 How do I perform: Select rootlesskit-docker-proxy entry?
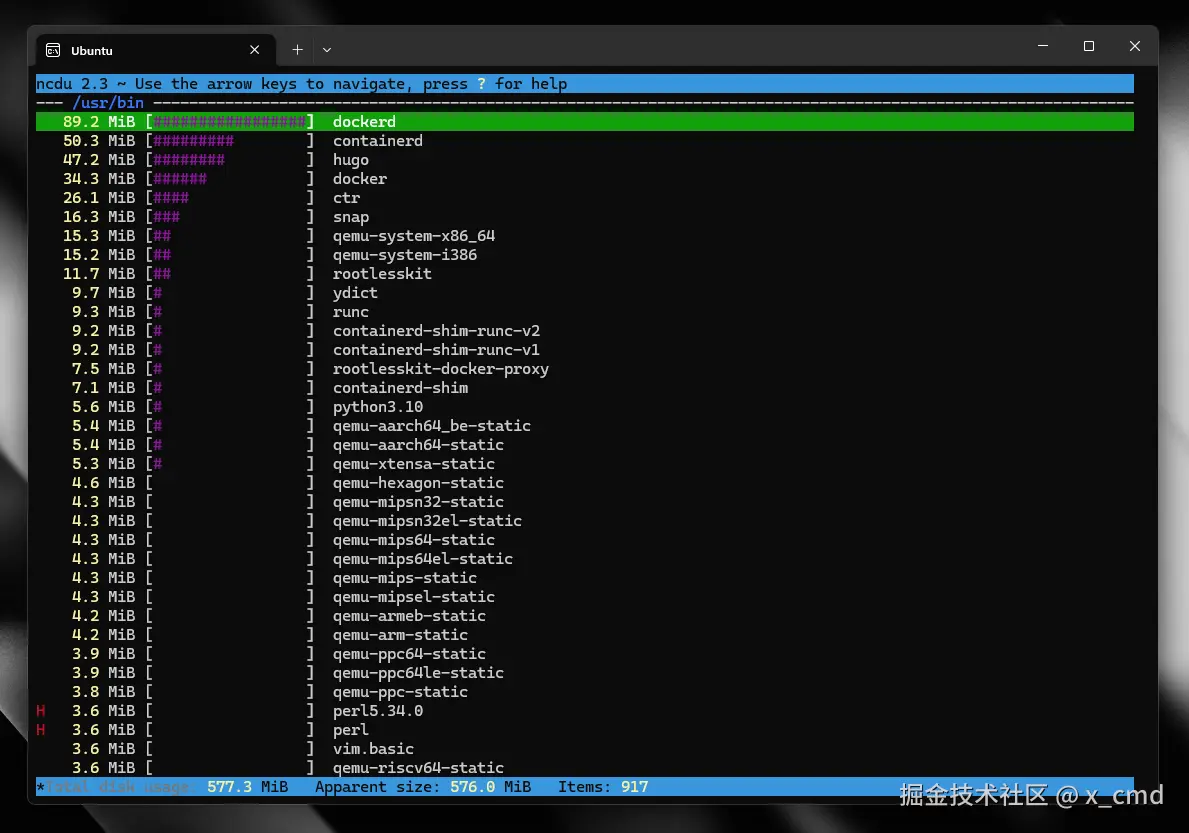tap(585, 368)
